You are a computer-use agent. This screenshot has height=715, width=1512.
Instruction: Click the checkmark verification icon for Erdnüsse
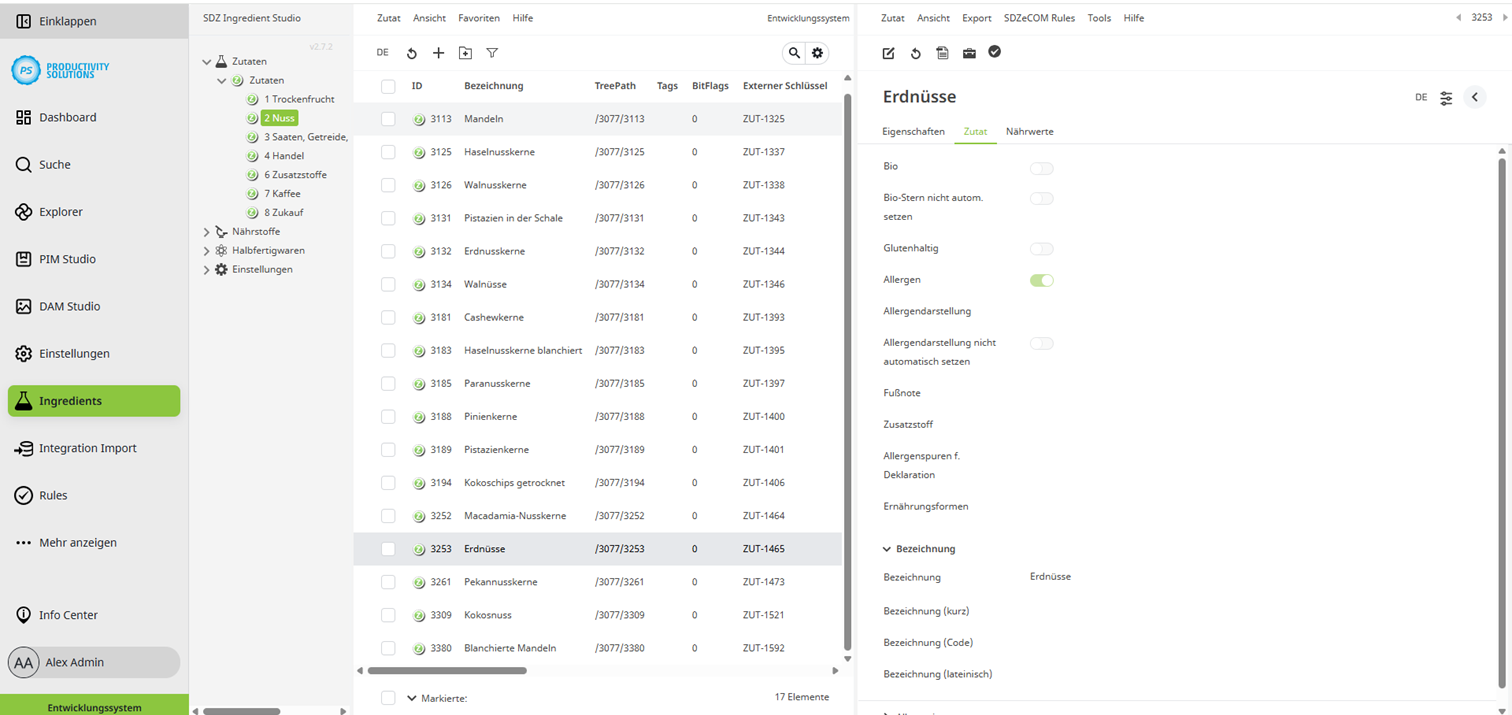pyautogui.click(x=994, y=54)
